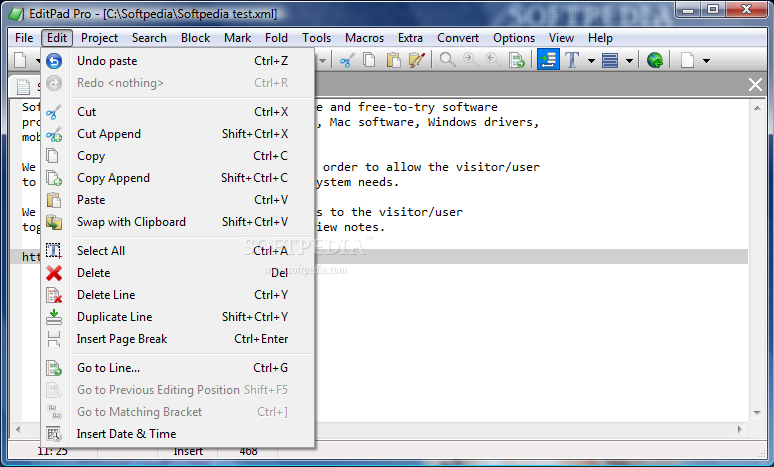Screen dimensions: 774x467
Task: Click the magnifying glass Search icon
Action: (x=447, y=60)
